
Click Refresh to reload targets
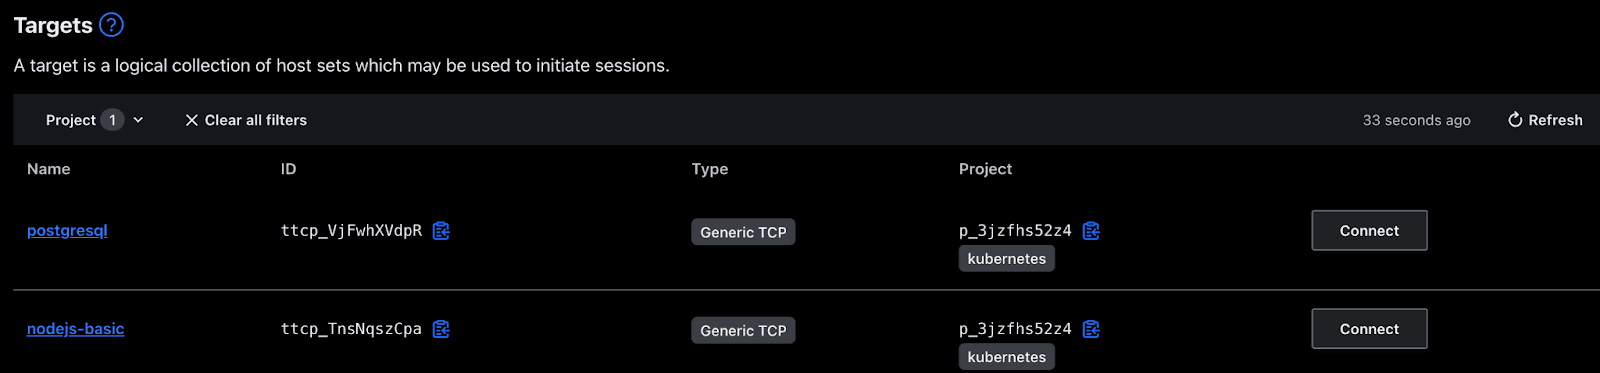[x=1545, y=120]
